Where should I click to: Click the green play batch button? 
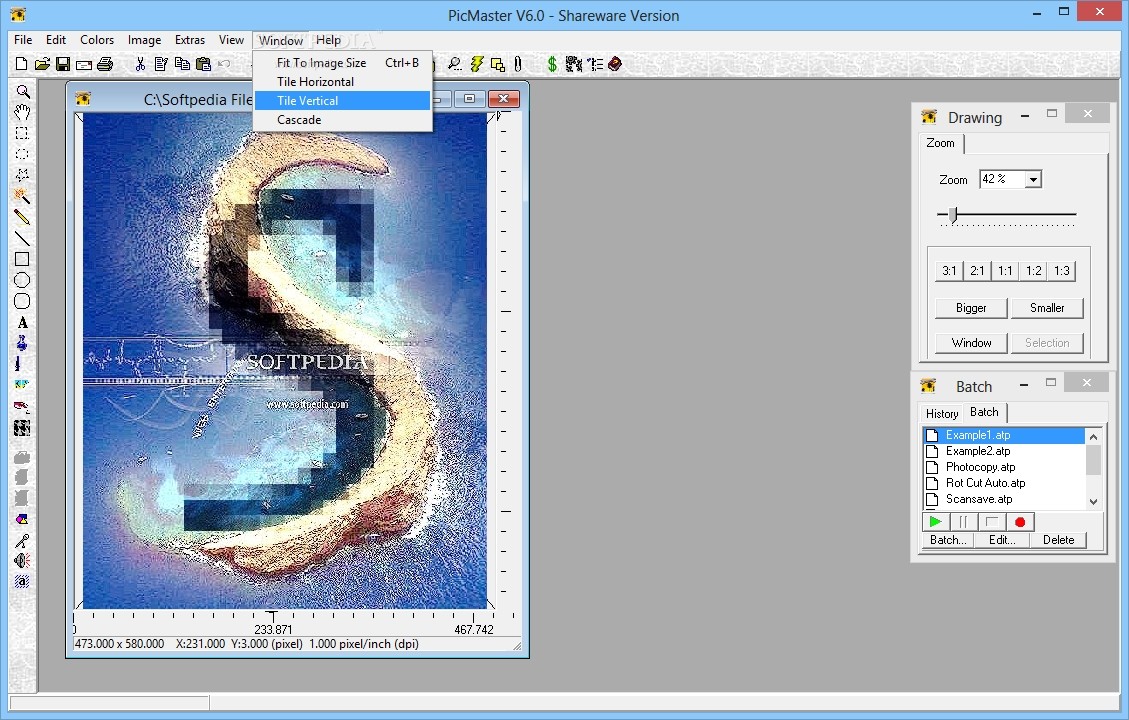935,522
